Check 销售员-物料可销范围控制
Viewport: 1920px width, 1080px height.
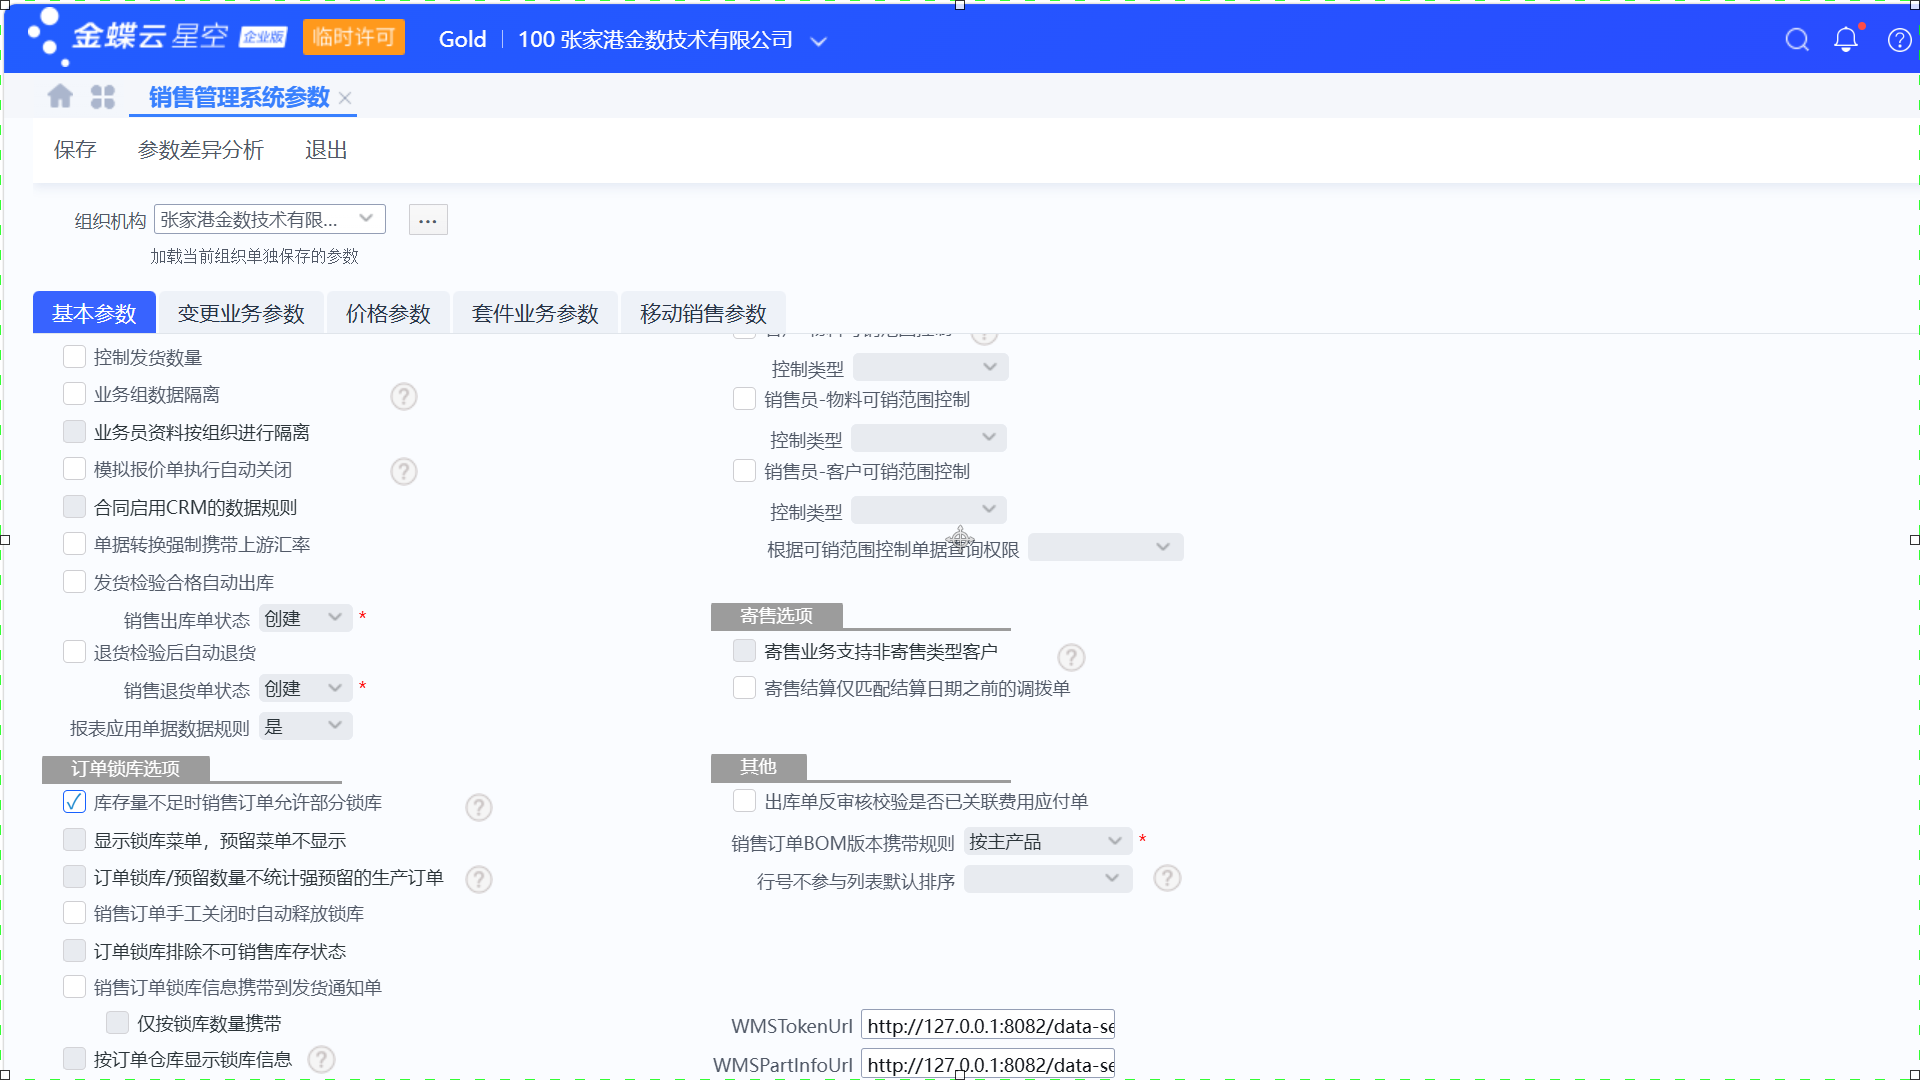(x=744, y=399)
